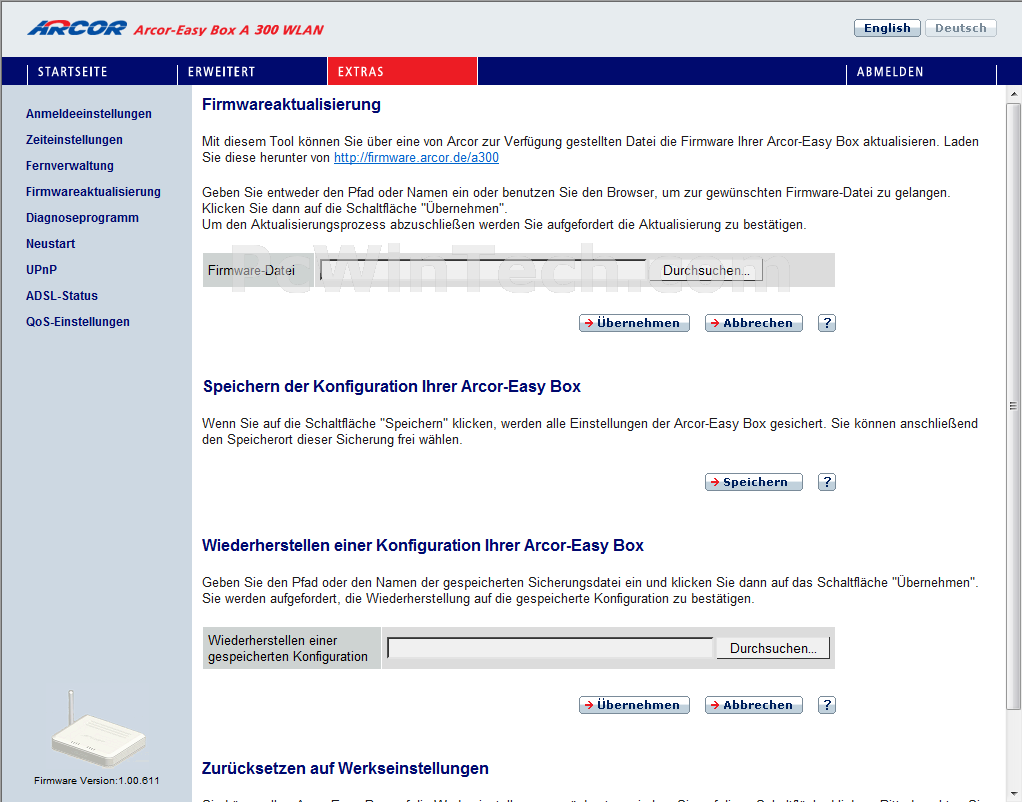This screenshot has width=1022, height=802.
Task: Focus the restore configuration file field
Action: tap(550, 648)
